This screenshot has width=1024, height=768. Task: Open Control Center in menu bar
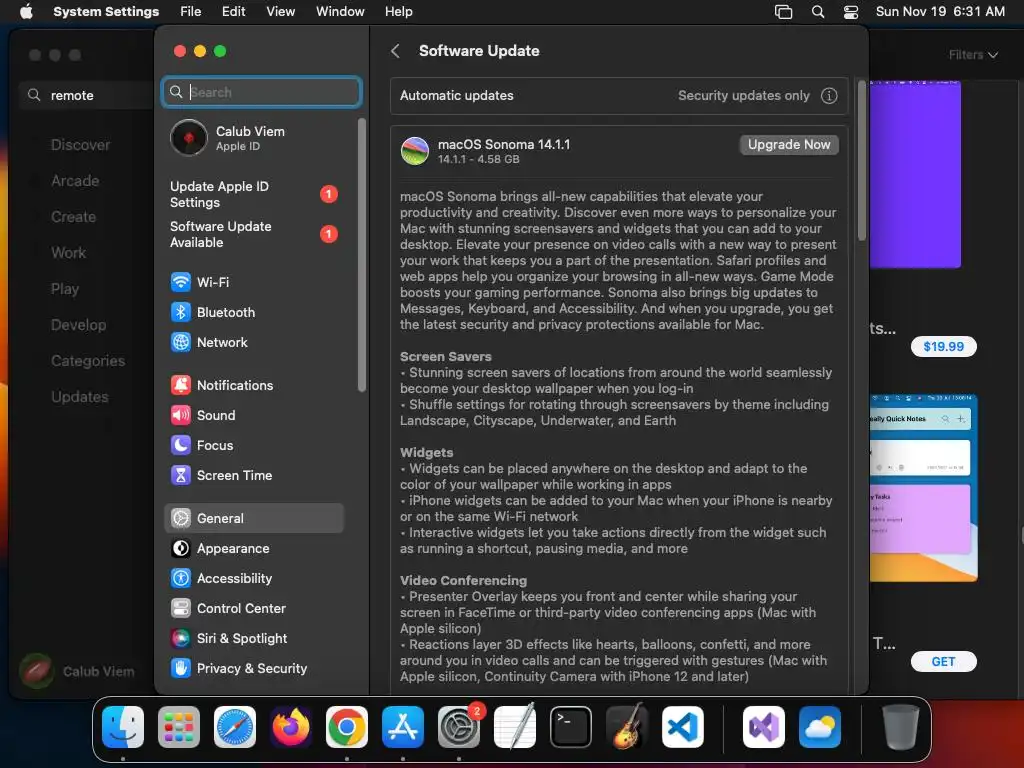pyautogui.click(x=850, y=12)
